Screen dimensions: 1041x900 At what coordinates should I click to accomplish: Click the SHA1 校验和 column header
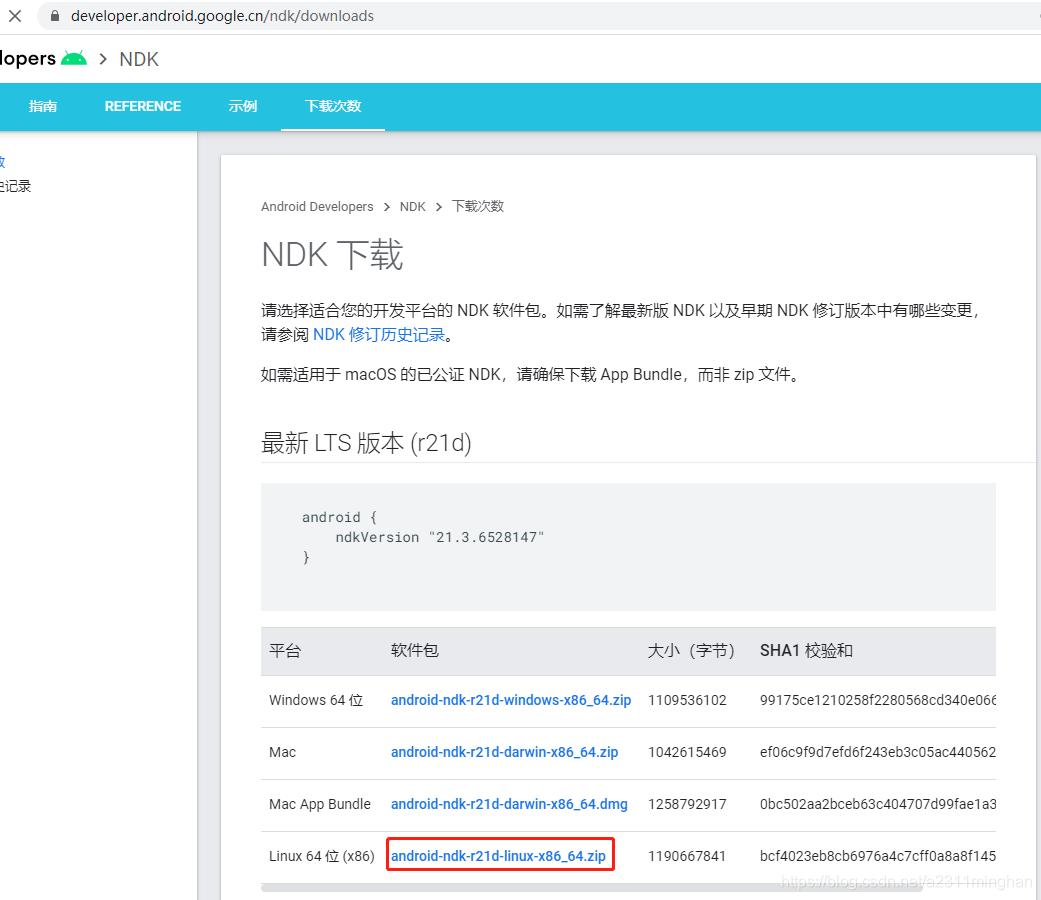[807, 650]
